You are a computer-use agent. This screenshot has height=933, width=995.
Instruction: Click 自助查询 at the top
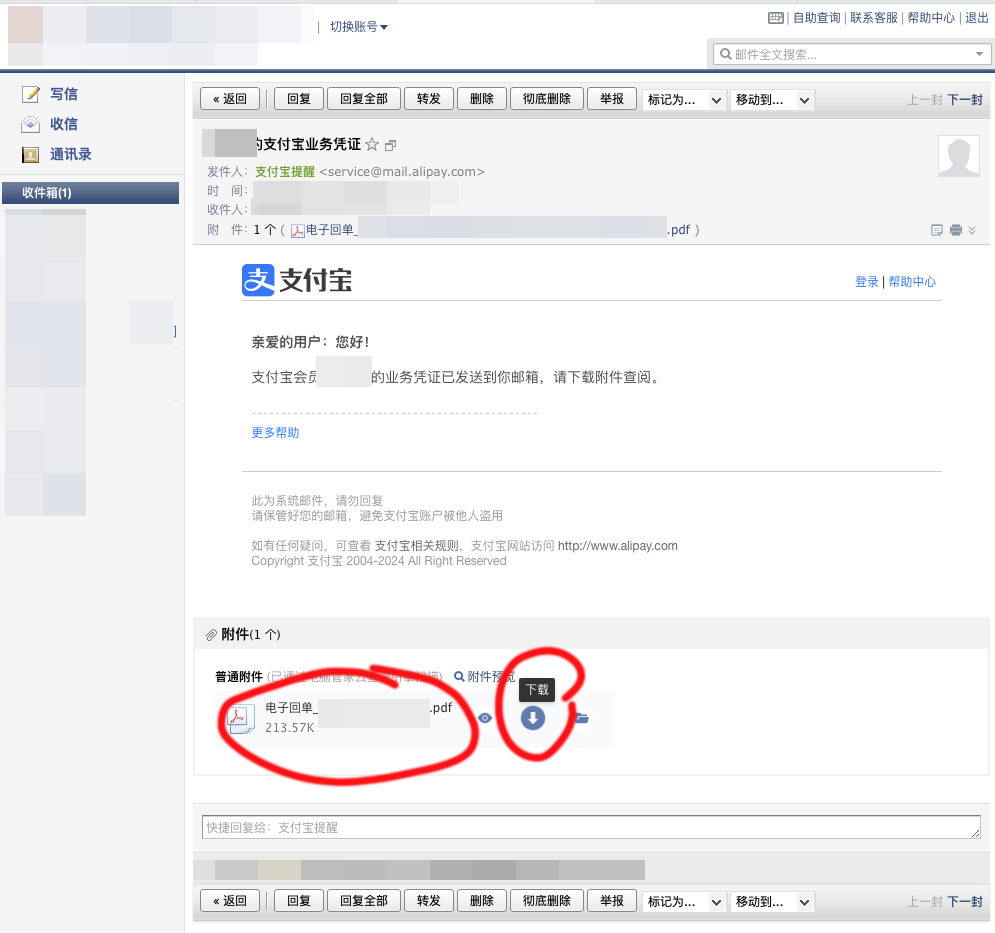tap(817, 18)
